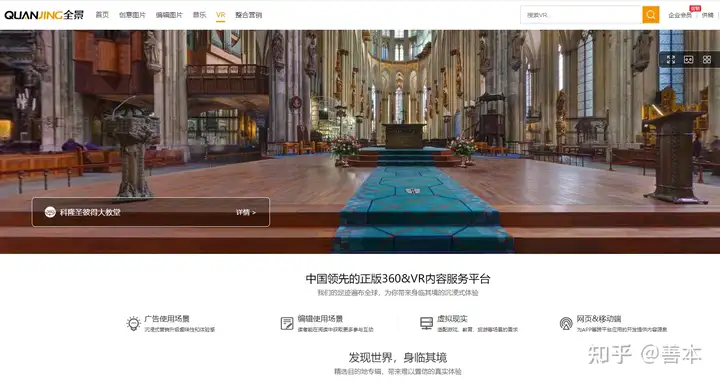Click the lightbulb 广告使用场景 icon

coord(133,323)
